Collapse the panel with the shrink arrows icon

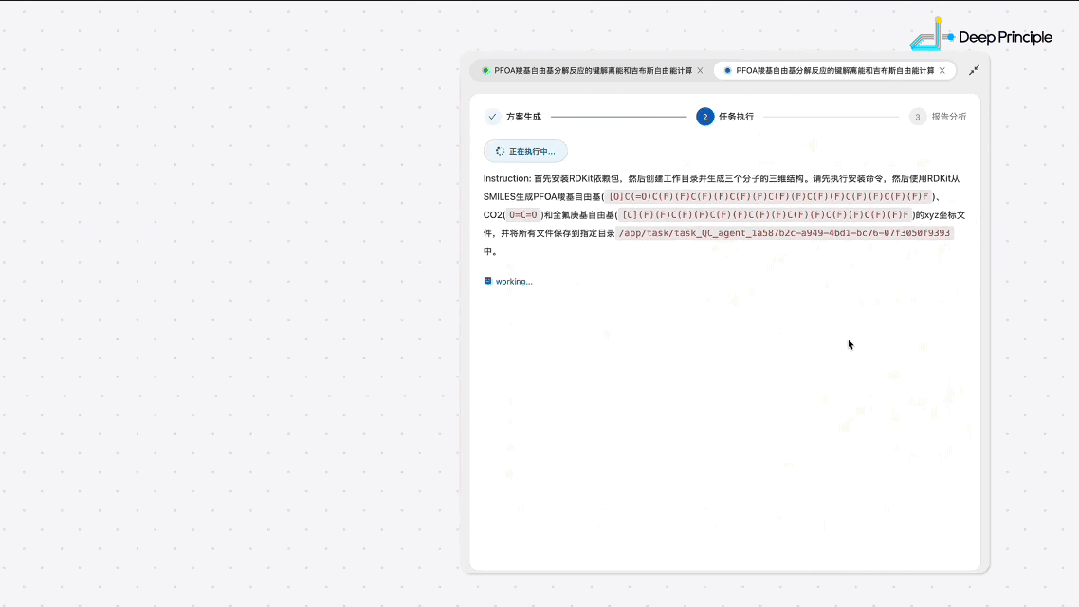(x=974, y=70)
